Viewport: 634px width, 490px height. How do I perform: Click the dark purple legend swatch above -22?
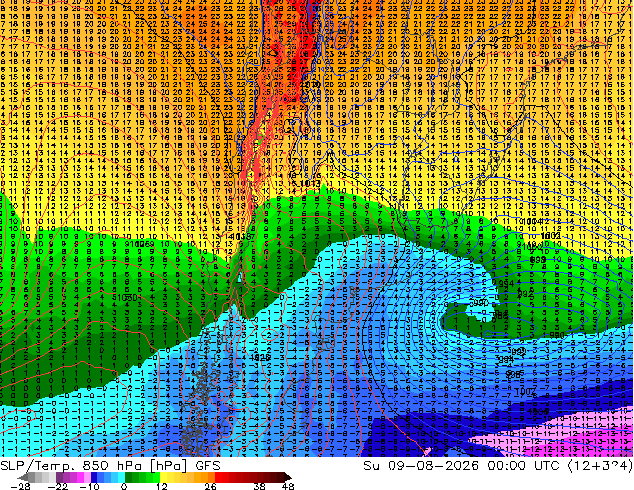[59, 477]
